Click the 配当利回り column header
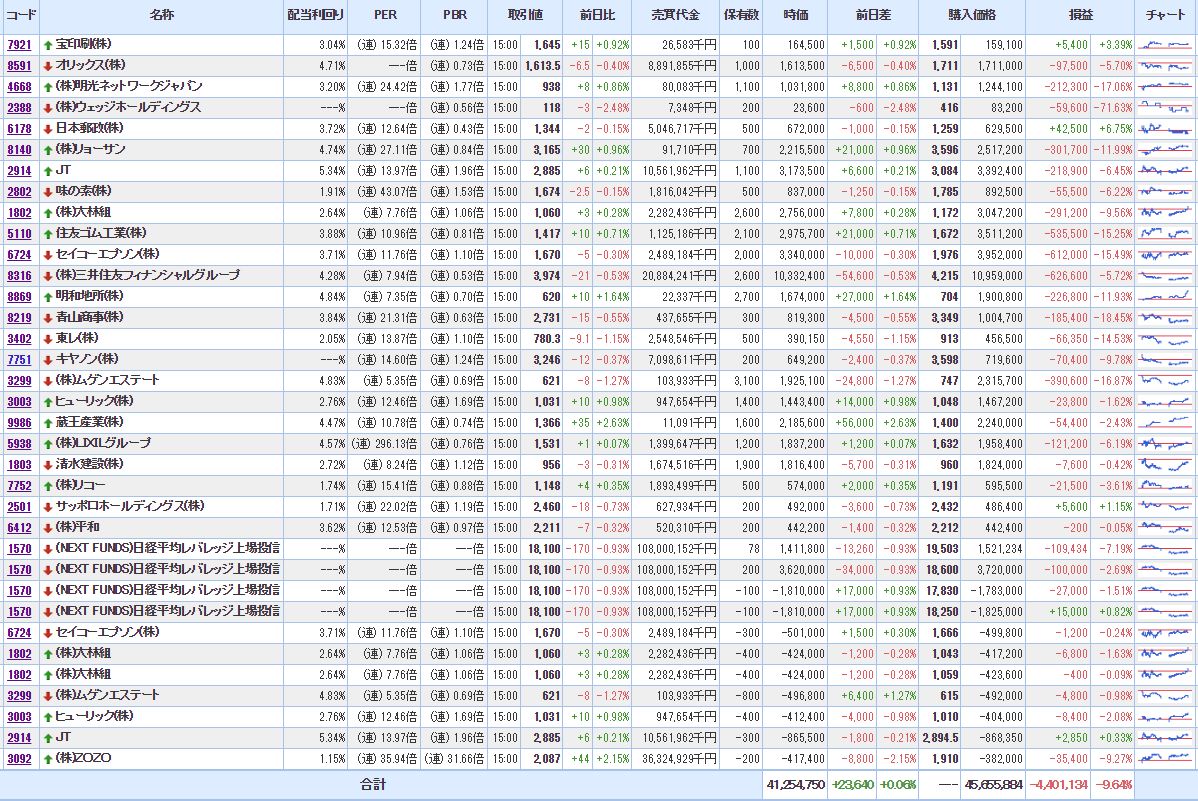This screenshot has width=1198, height=801. point(315,16)
